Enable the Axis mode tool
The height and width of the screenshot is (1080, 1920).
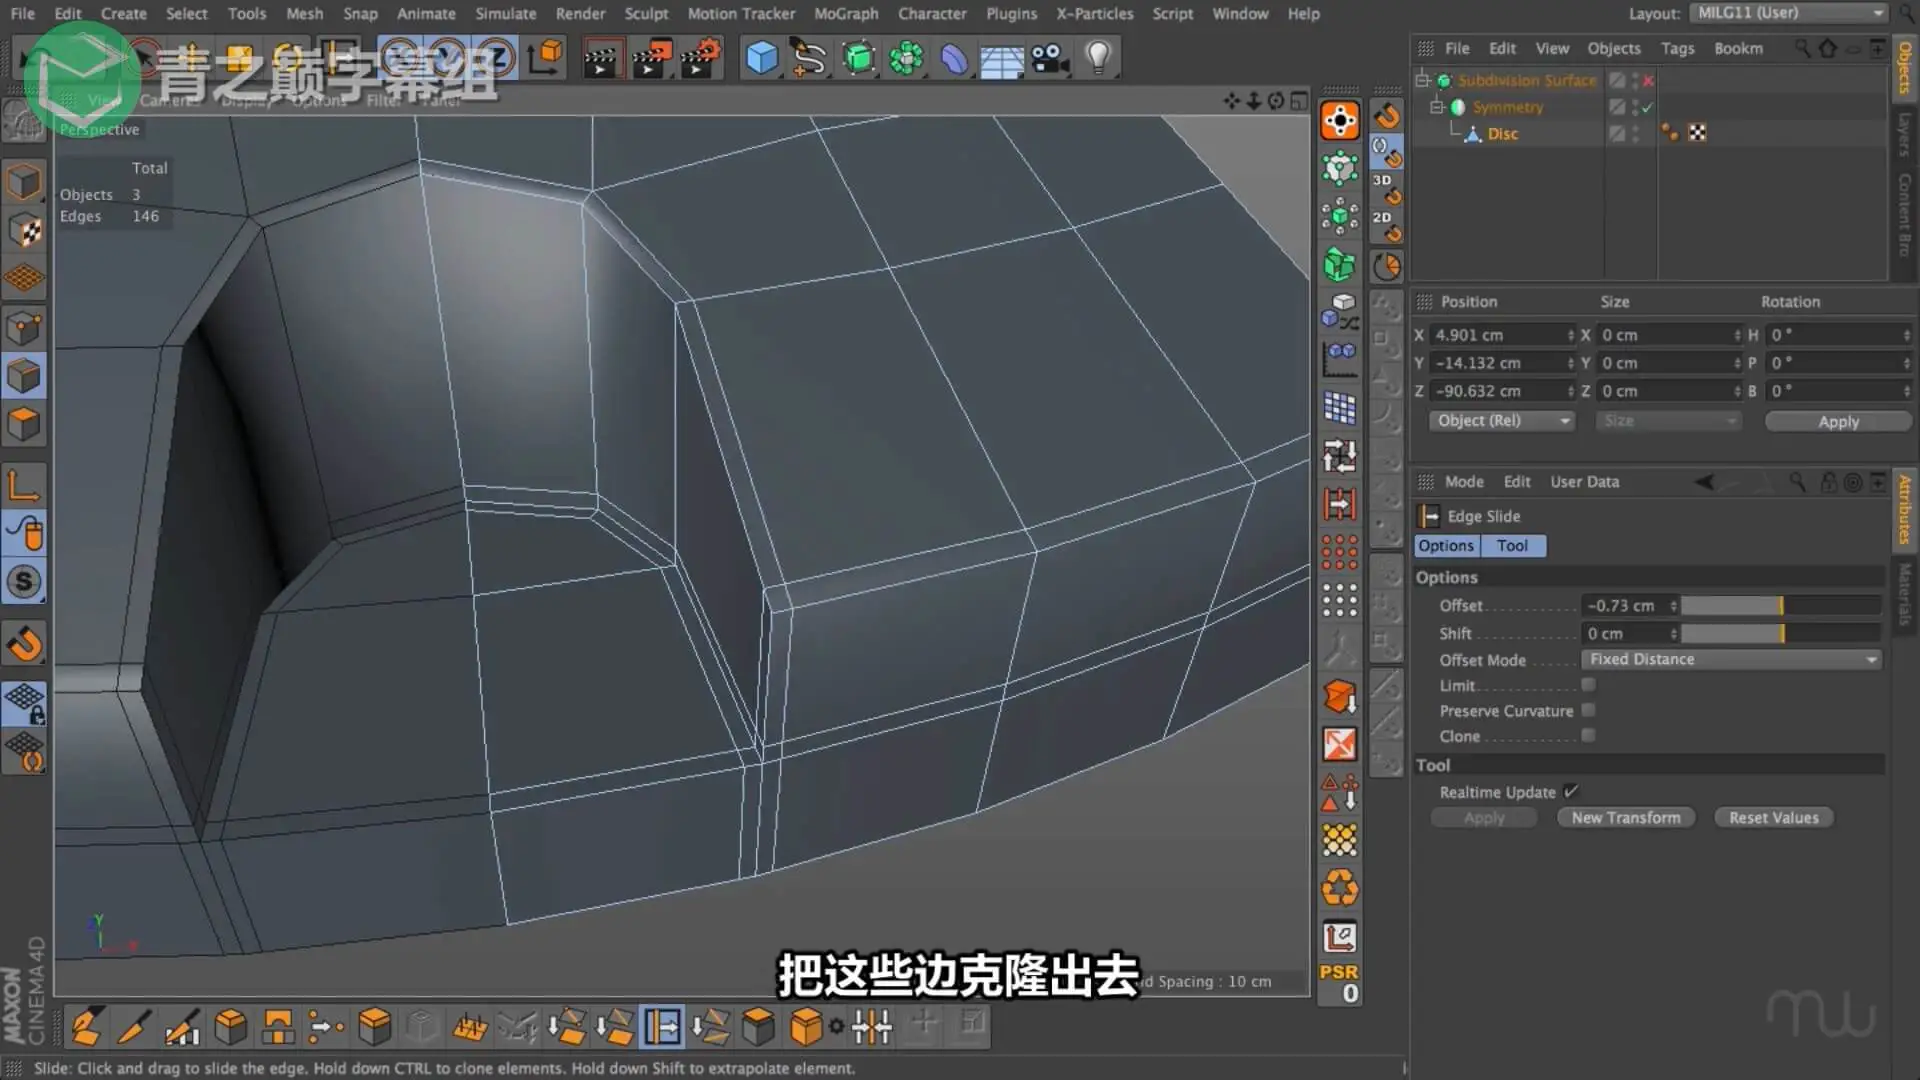[24, 485]
